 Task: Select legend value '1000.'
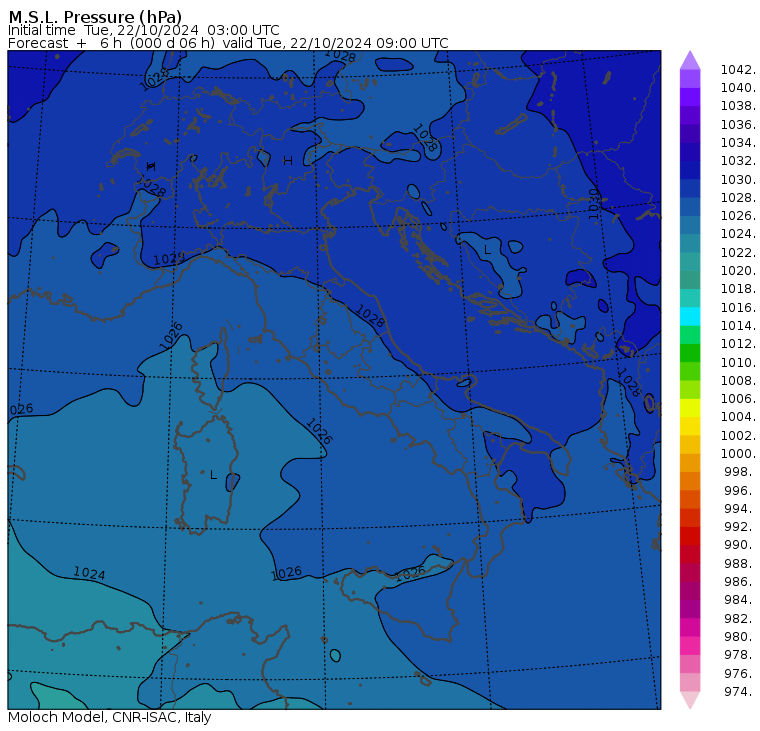[738, 454]
